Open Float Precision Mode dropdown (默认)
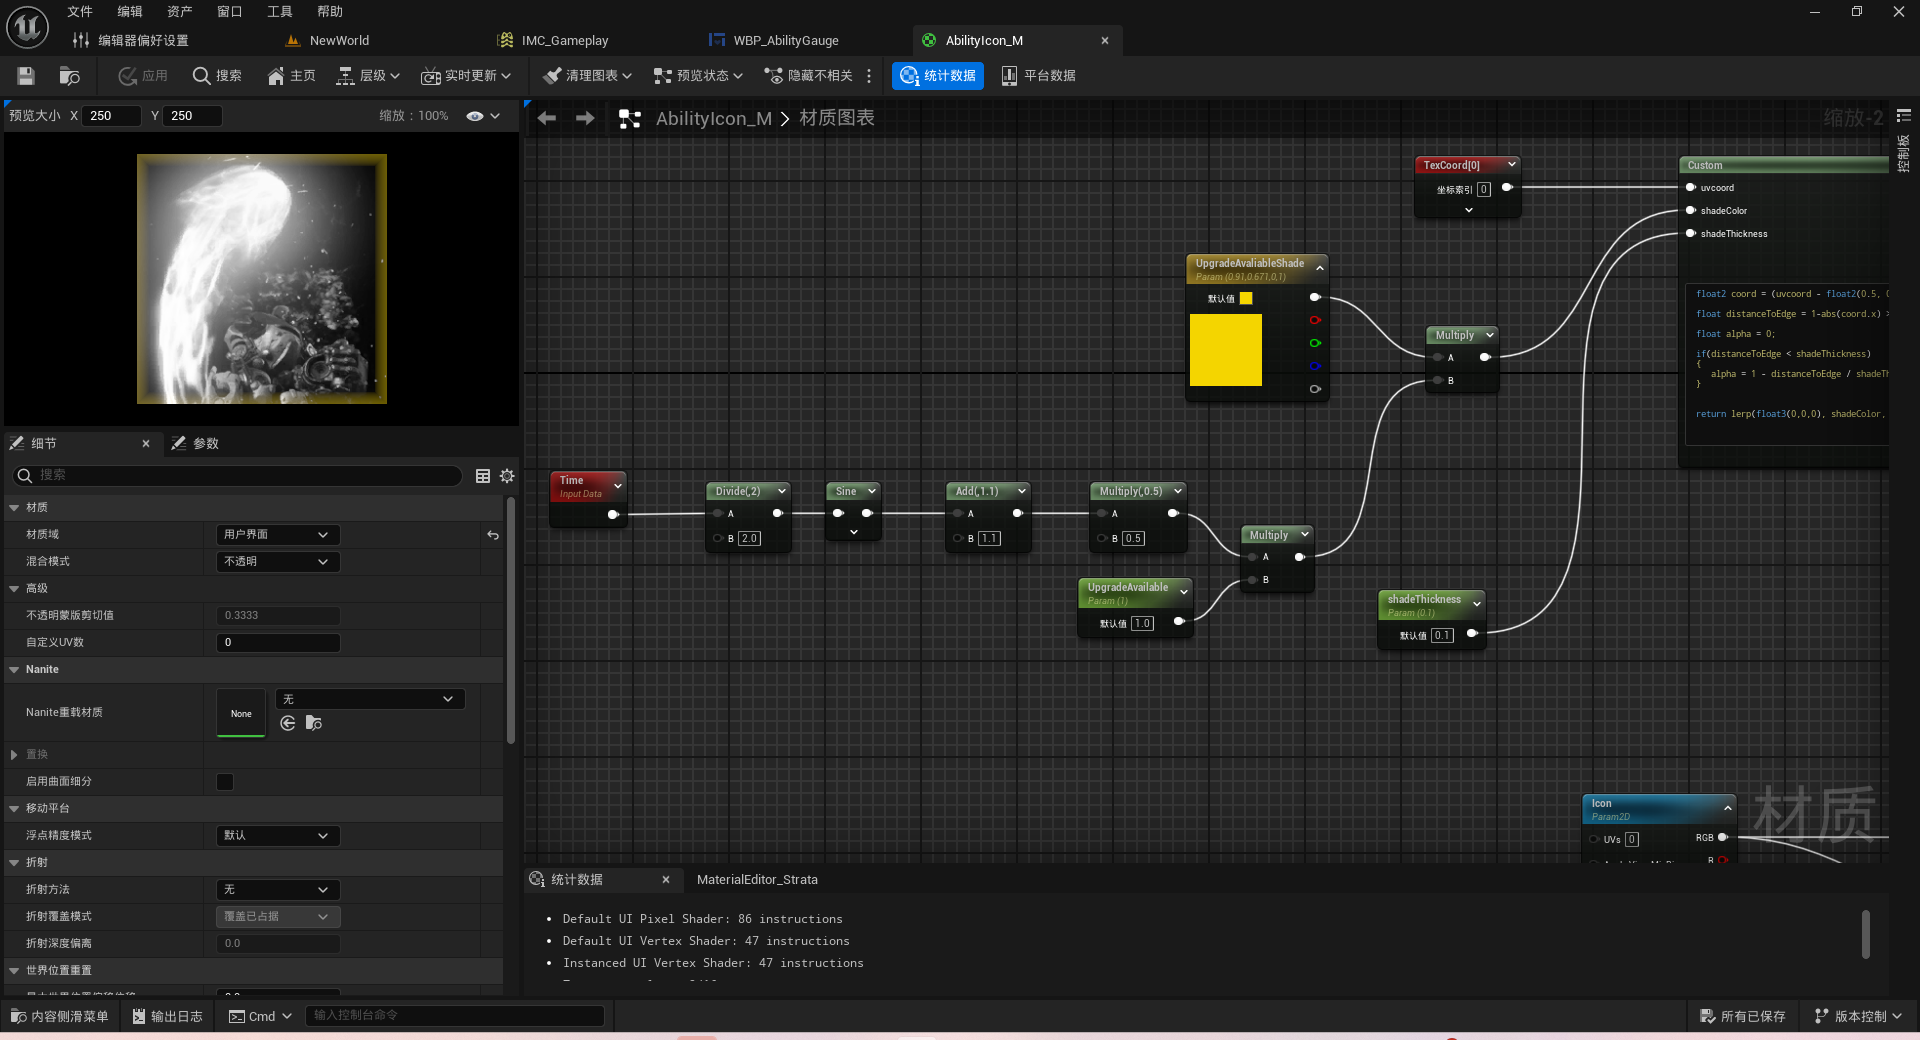Image resolution: width=1920 pixels, height=1040 pixels. pos(278,836)
